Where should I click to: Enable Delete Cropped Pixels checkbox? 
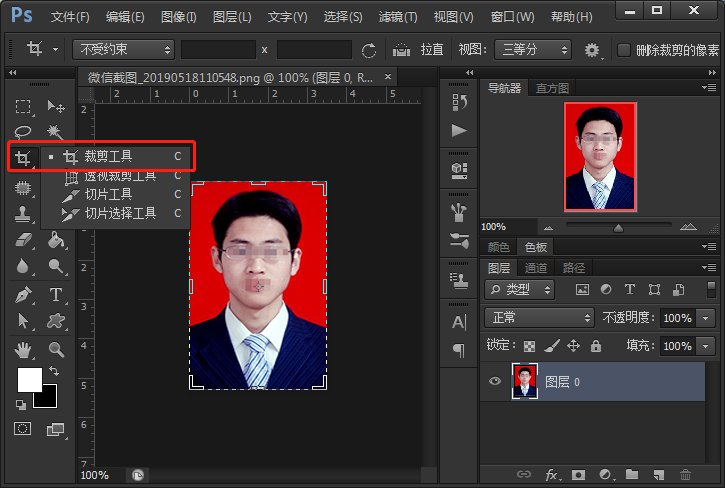click(624, 49)
